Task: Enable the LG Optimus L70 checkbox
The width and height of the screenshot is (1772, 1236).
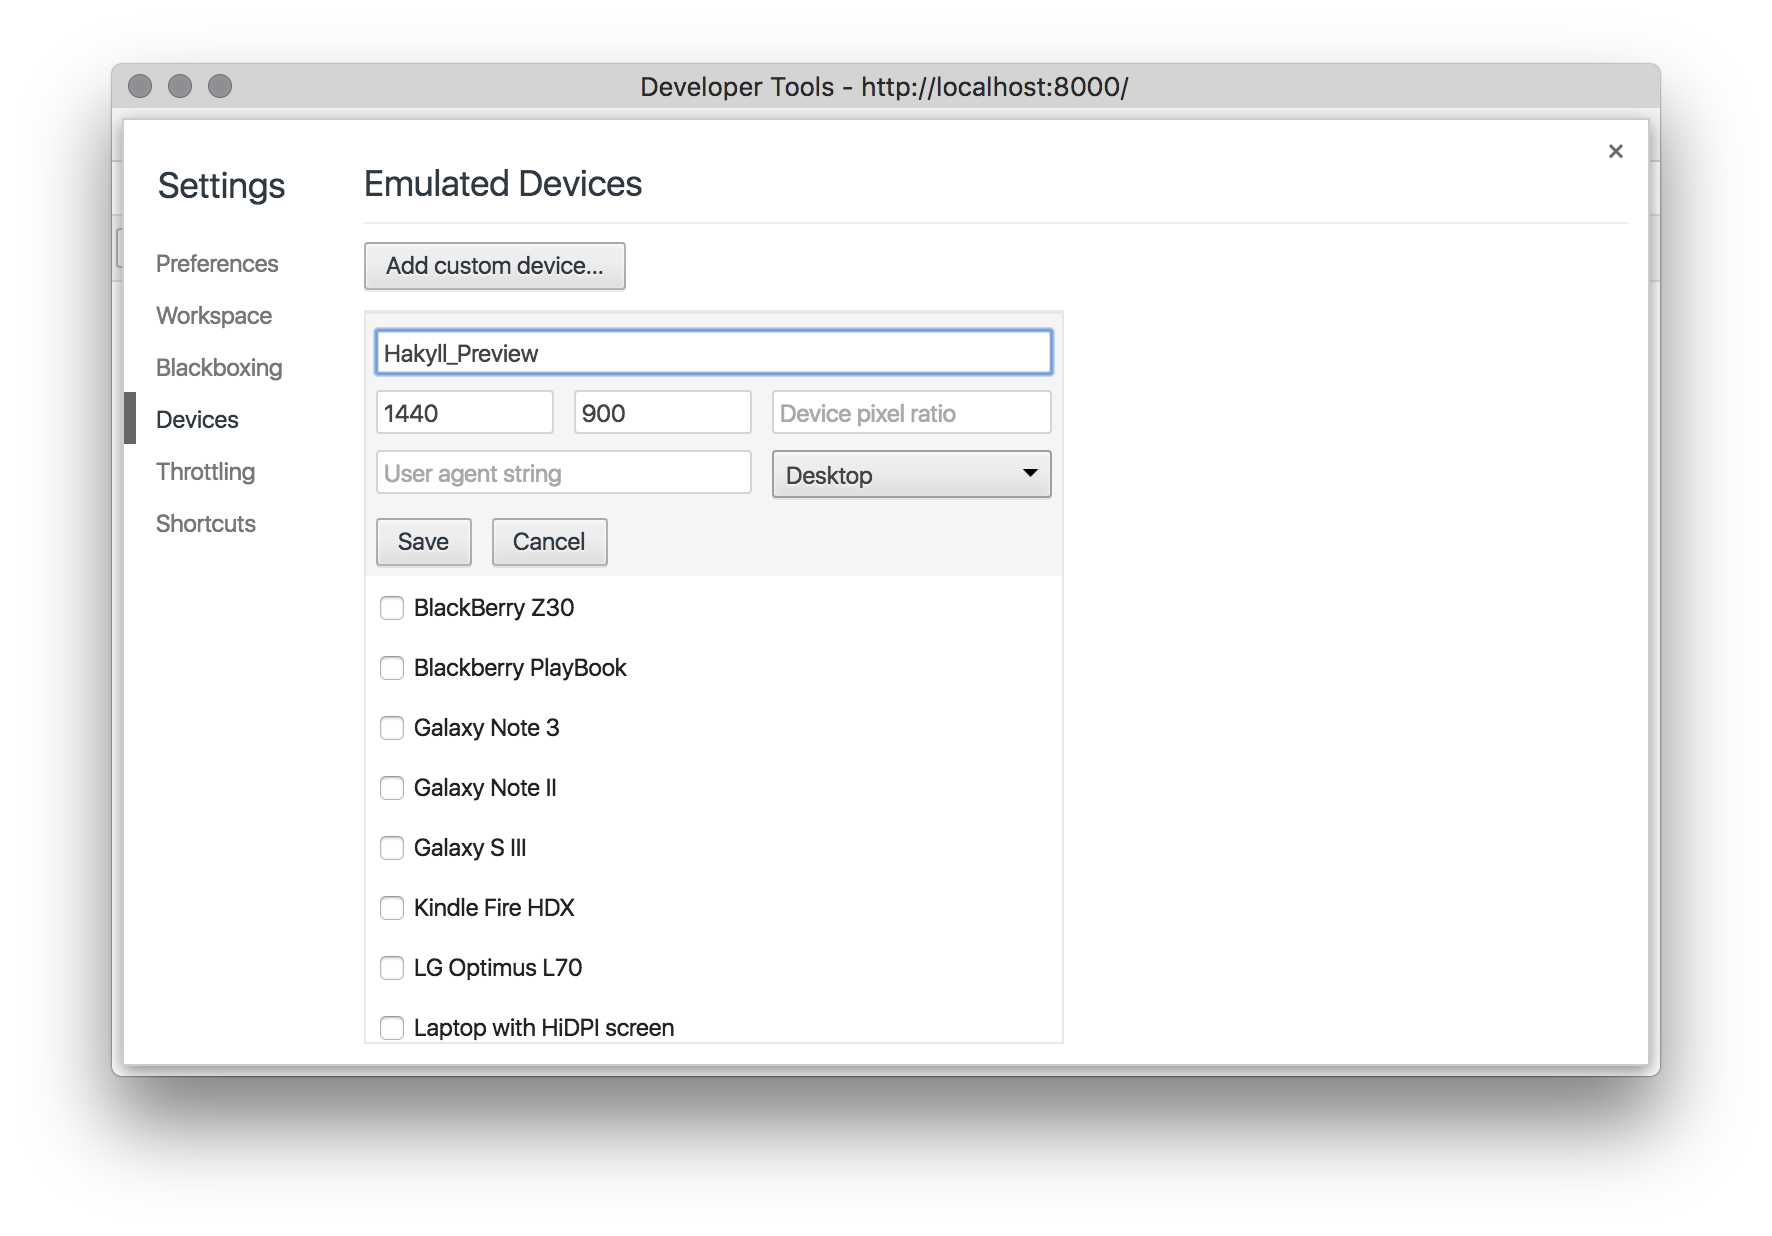Action: click(x=392, y=968)
